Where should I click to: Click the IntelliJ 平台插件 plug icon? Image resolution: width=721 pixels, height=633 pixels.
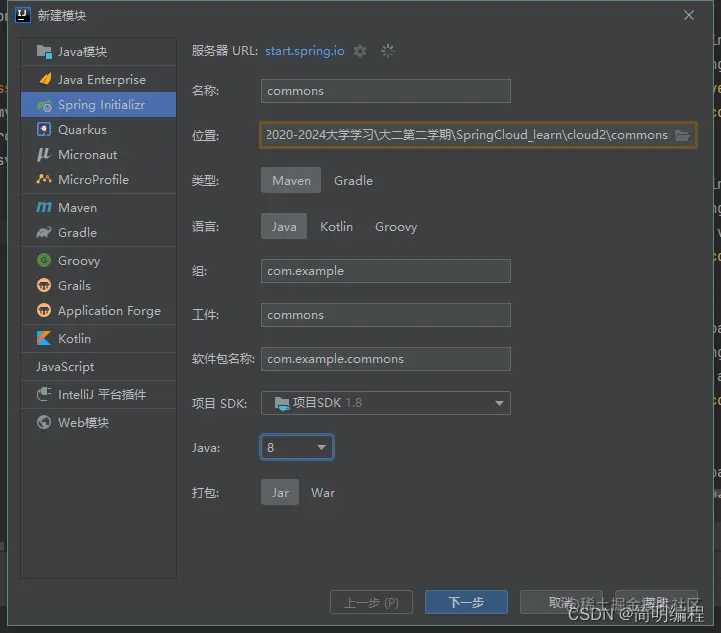coord(44,394)
